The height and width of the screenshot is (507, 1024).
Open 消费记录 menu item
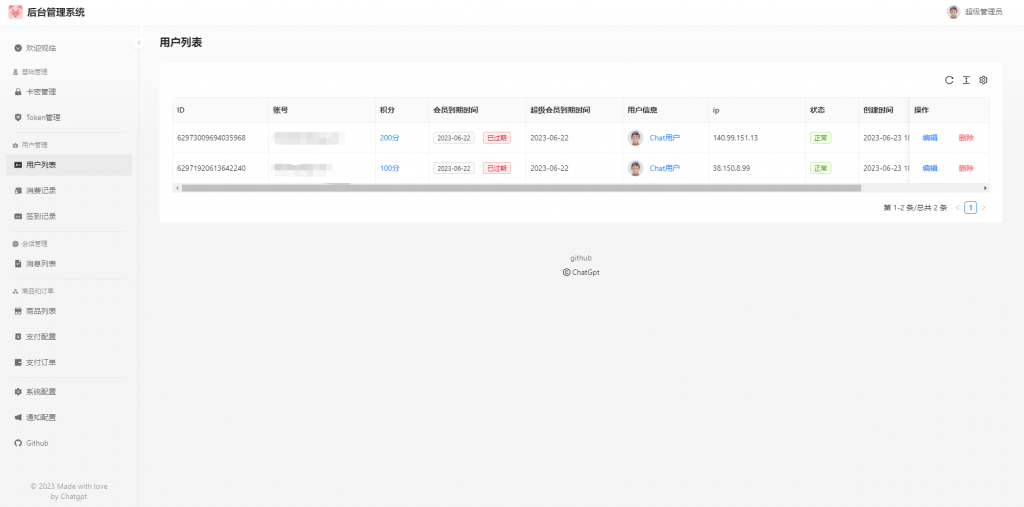[69, 191]
